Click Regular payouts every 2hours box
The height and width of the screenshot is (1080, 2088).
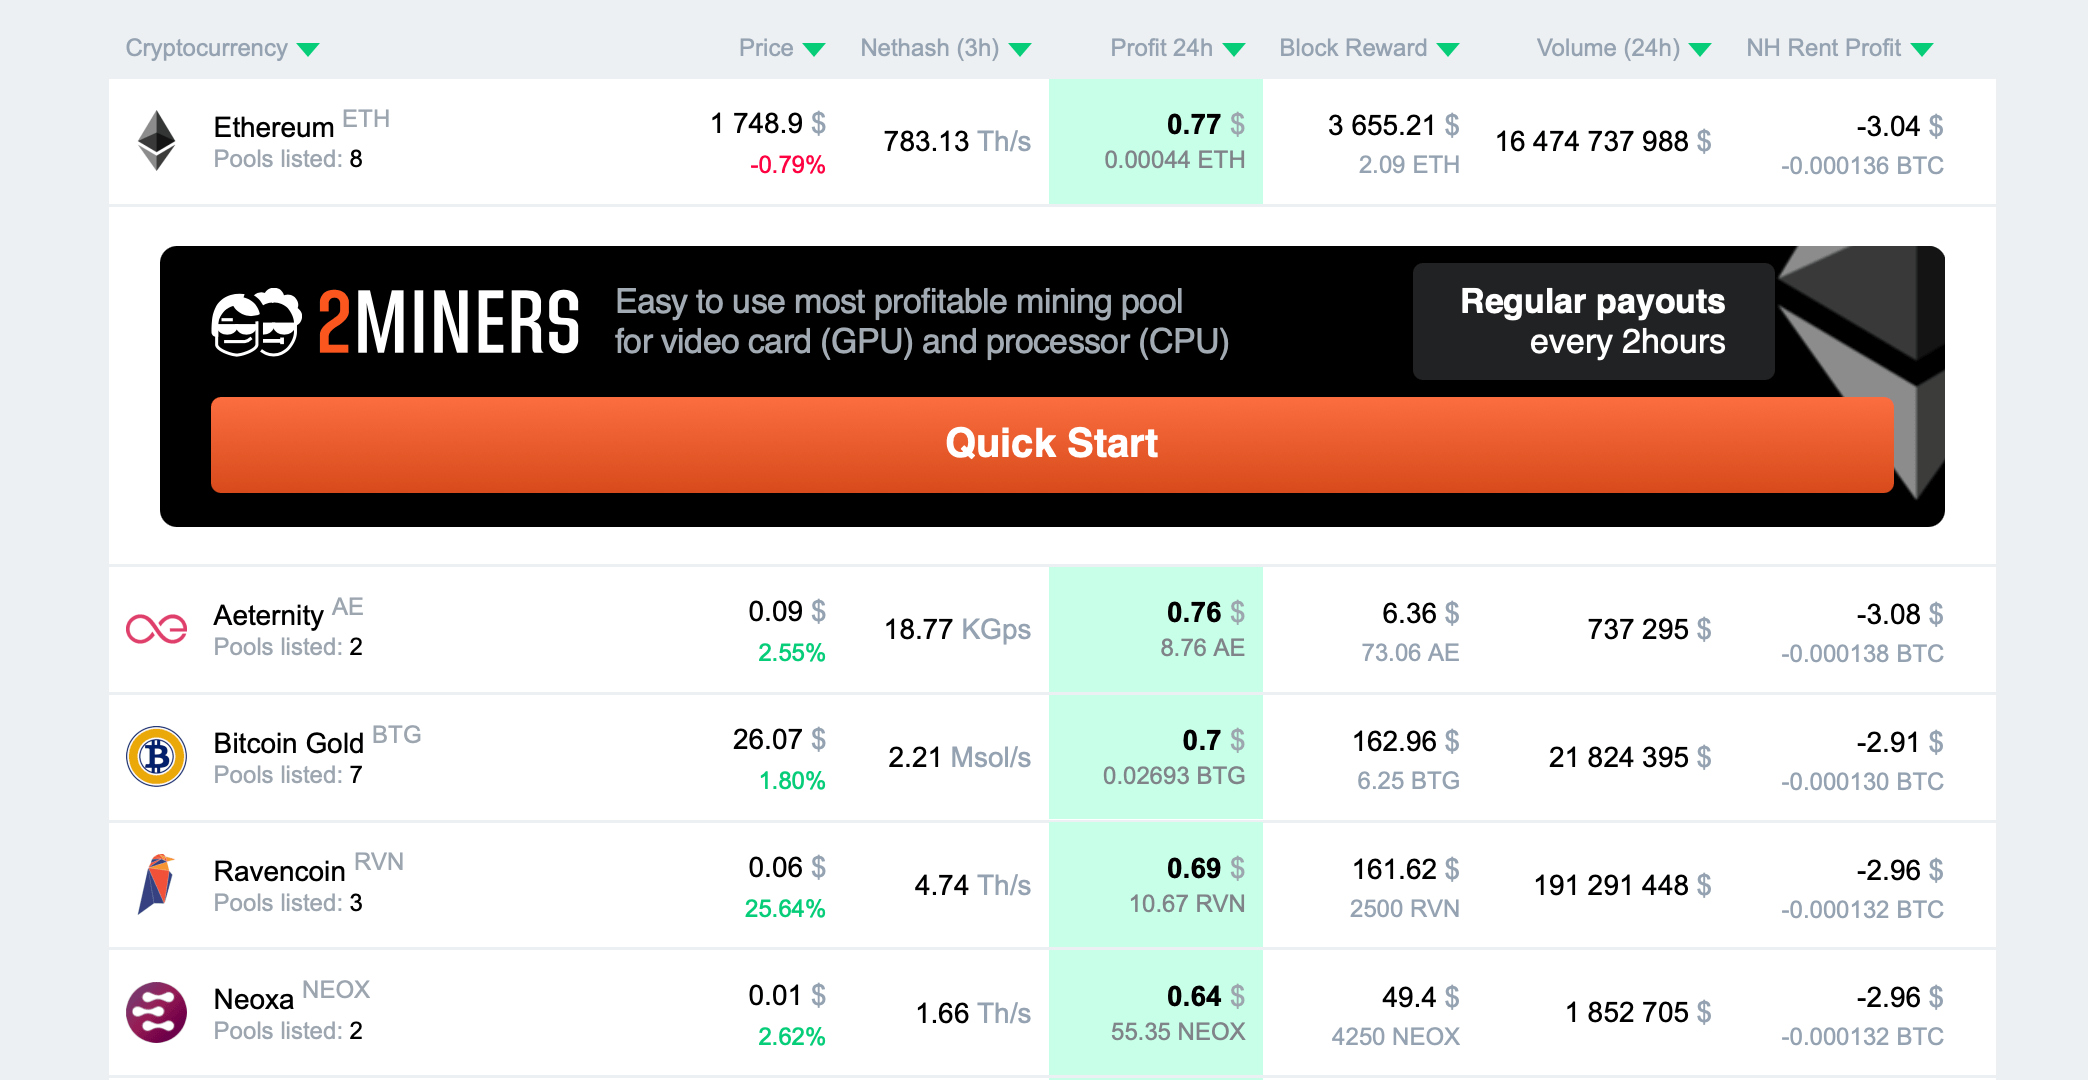coord(1593,321)
